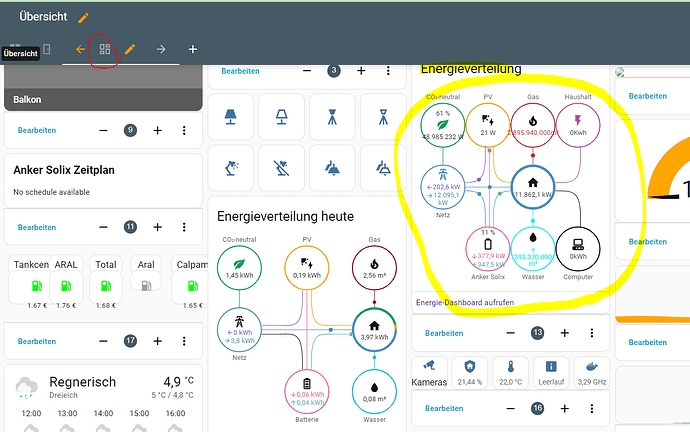Image resolution: width=690 pixels, height=432 pixels.
Task: Open the Energie-Dashboard aufrufen link
Action: point(465,303)
